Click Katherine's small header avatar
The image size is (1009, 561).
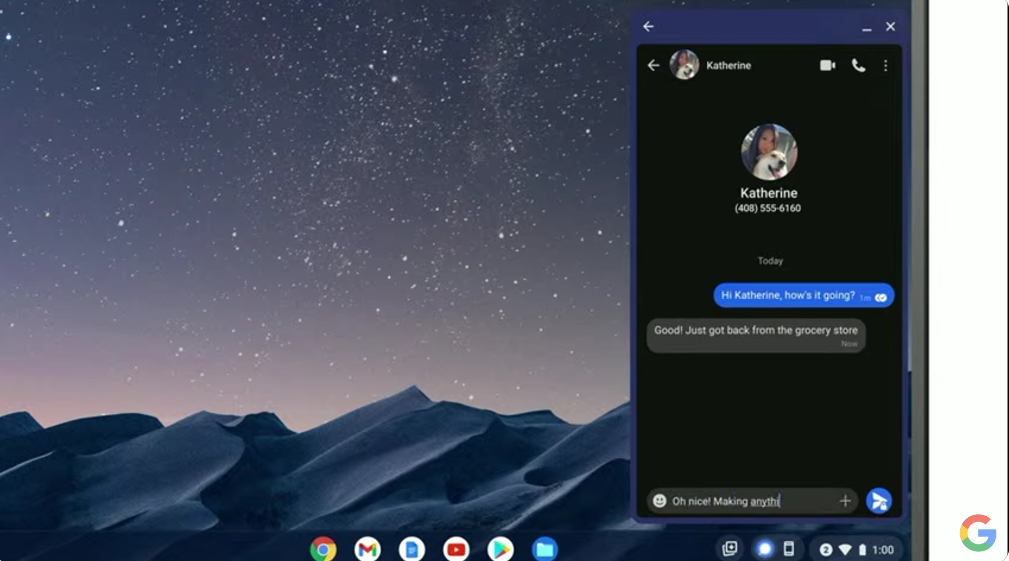(684, 65)
